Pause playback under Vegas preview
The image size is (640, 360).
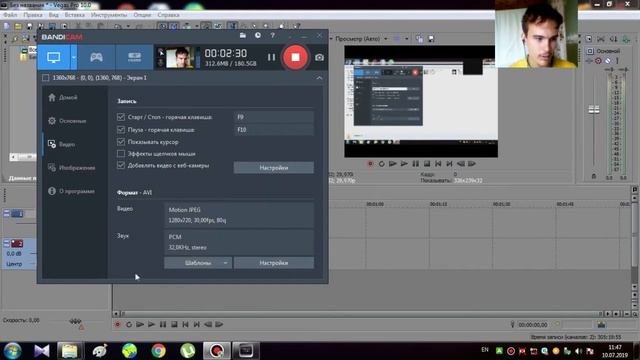coord(416,164)
